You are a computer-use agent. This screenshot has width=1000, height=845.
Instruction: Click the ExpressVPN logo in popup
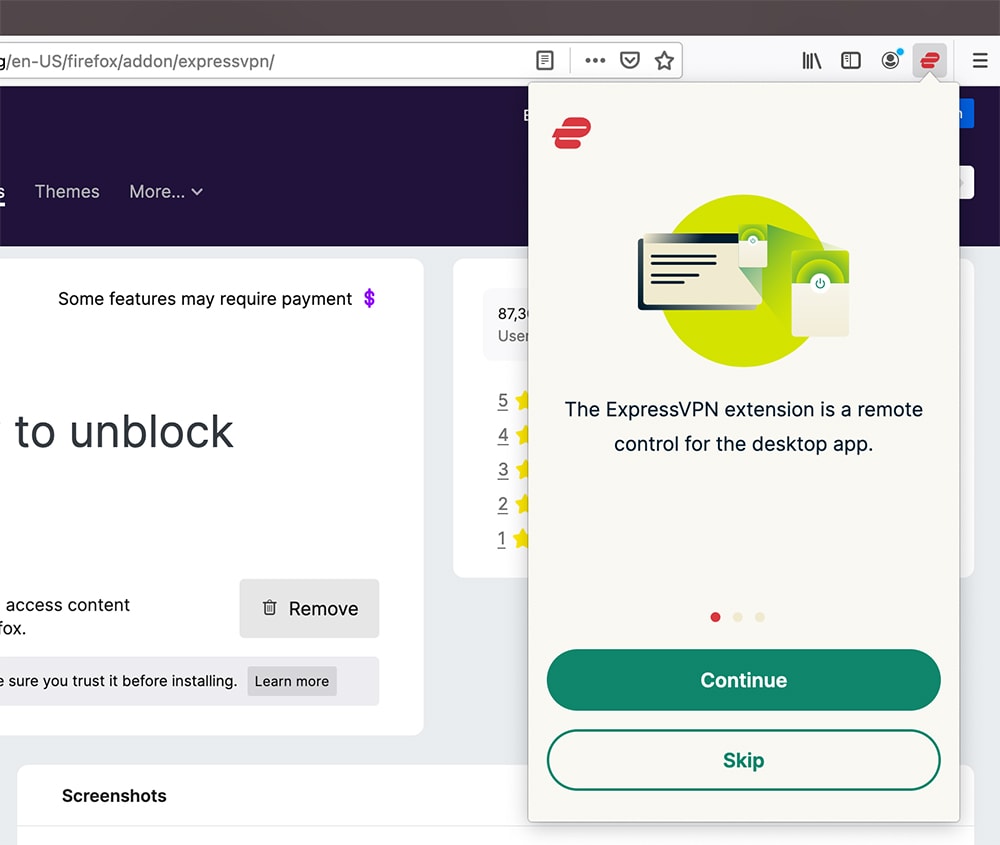point(571,133)
